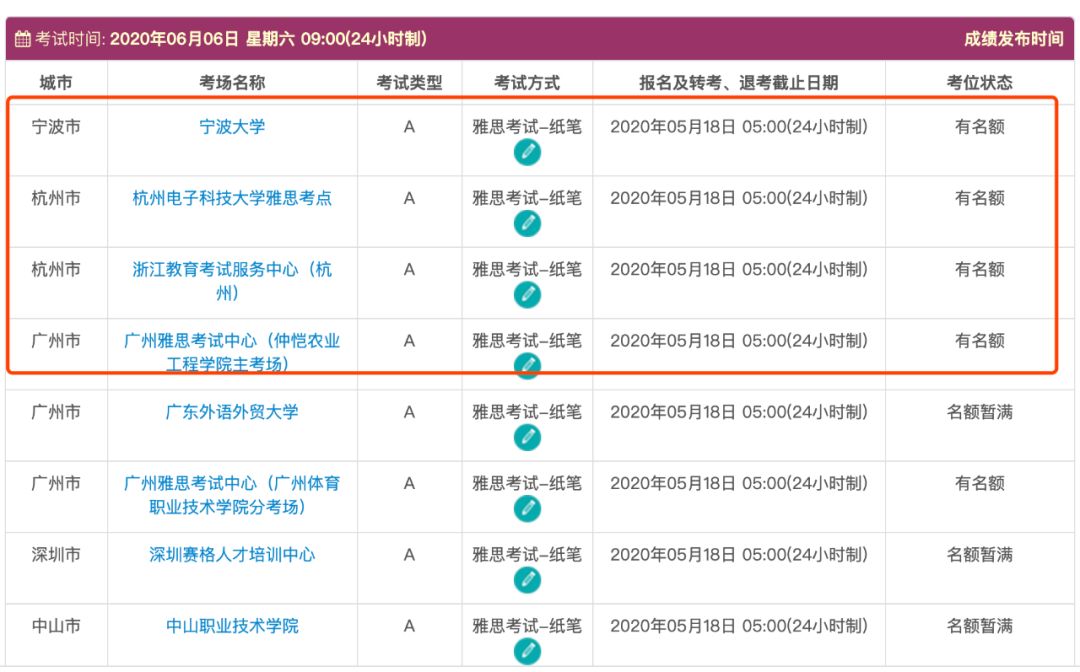Click 有名额 status in 宁波大学 row

pyautogui.click(x=979, y=127)
